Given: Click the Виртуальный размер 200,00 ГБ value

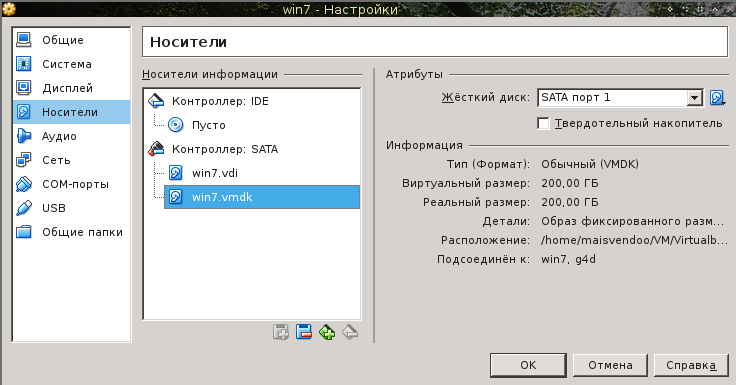Looking at the screenshot, I should [x=570, y=183].
